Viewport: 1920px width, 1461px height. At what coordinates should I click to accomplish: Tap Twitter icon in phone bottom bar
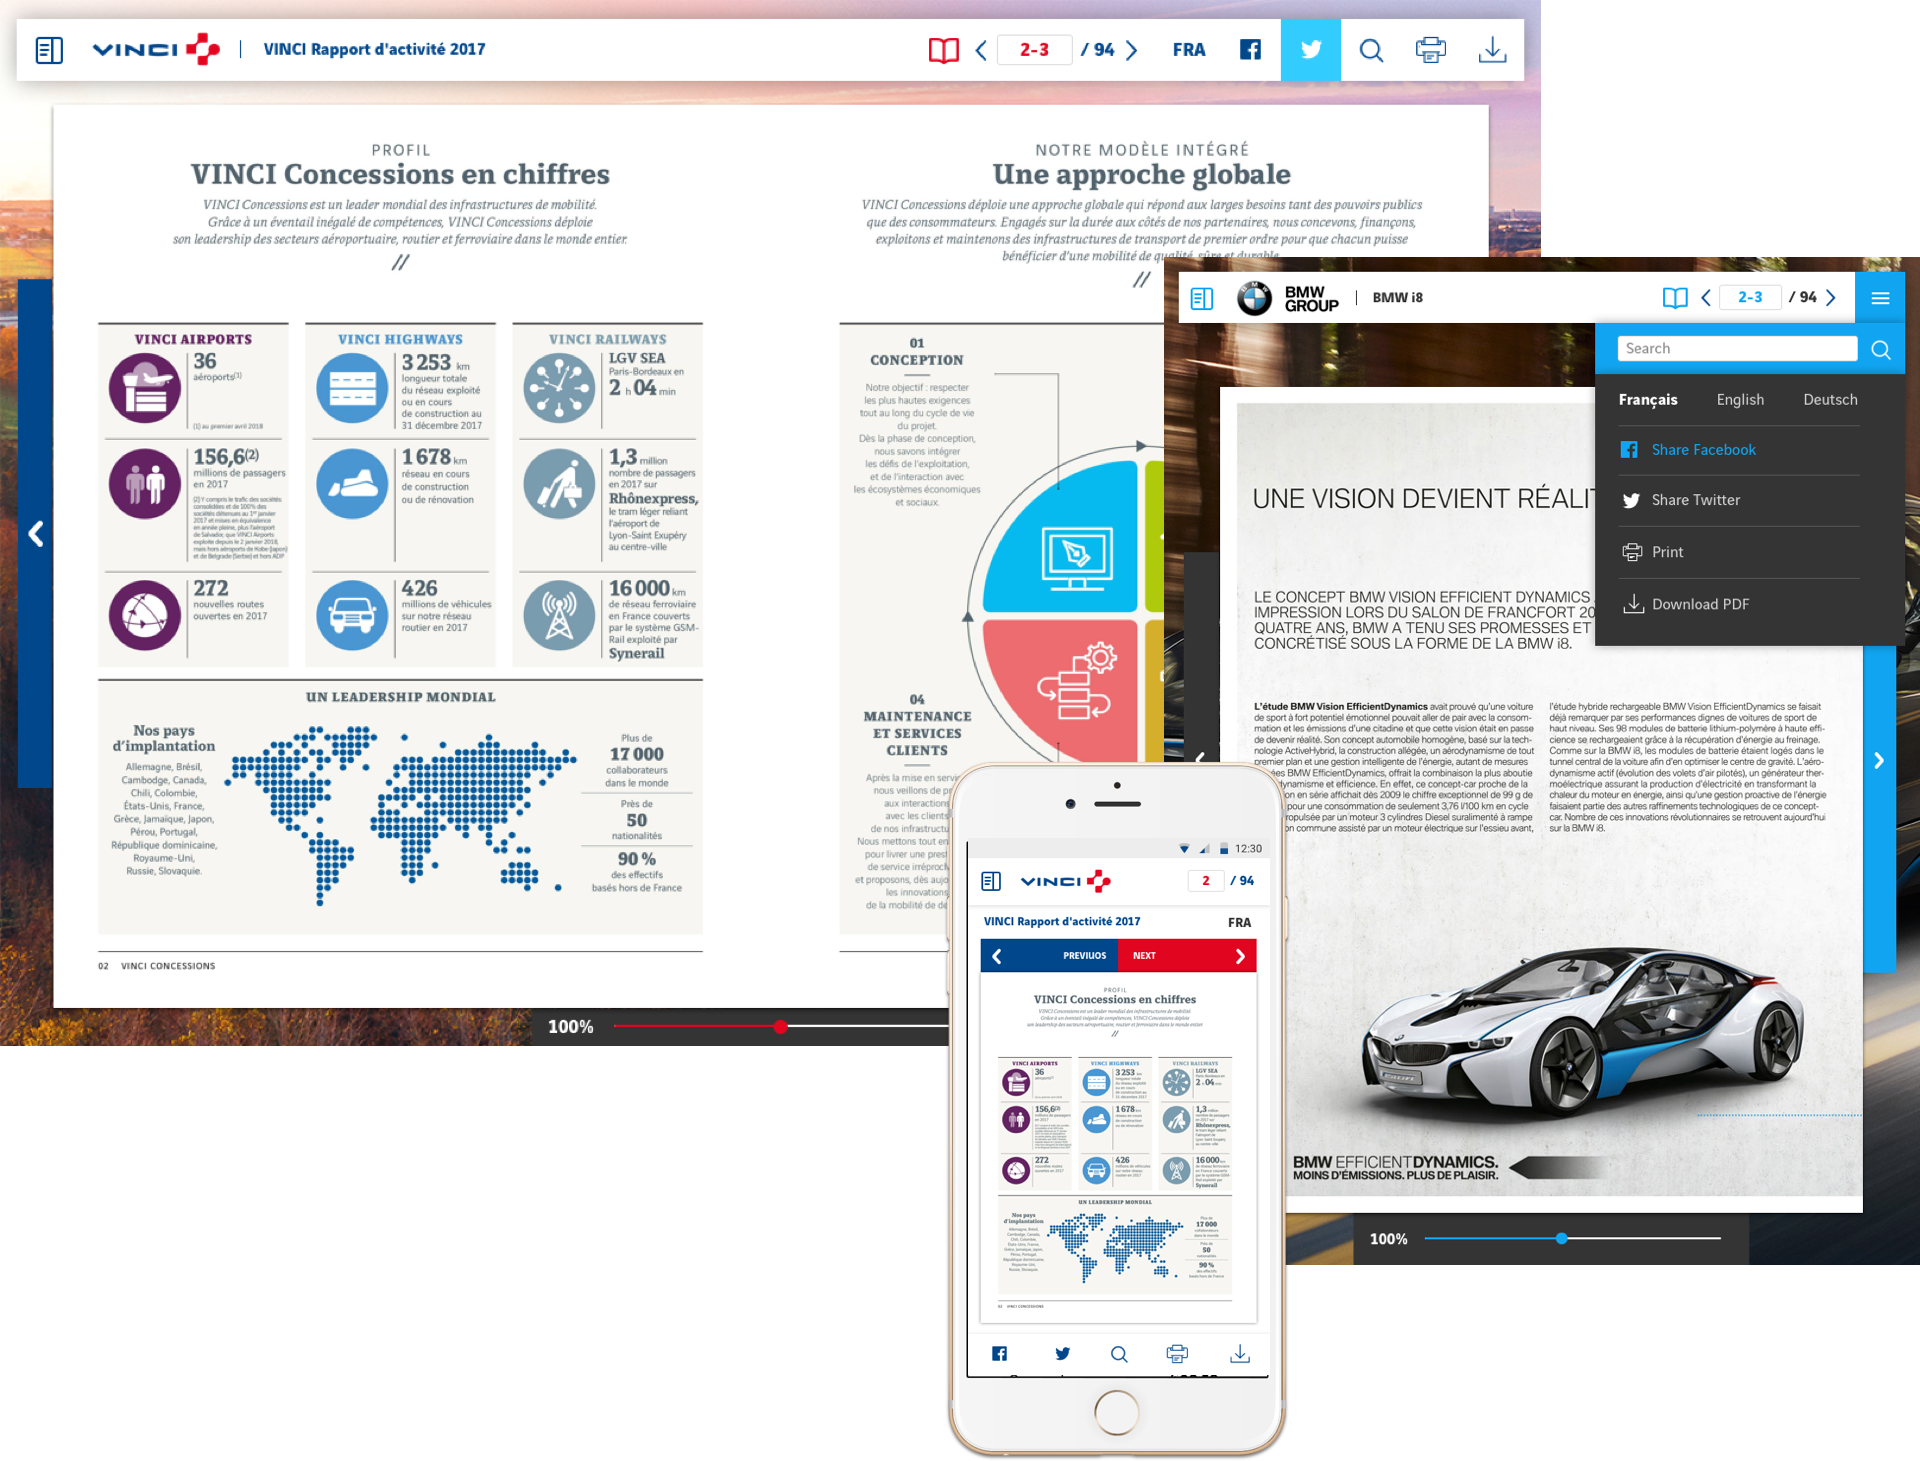coord(1062,1353)
